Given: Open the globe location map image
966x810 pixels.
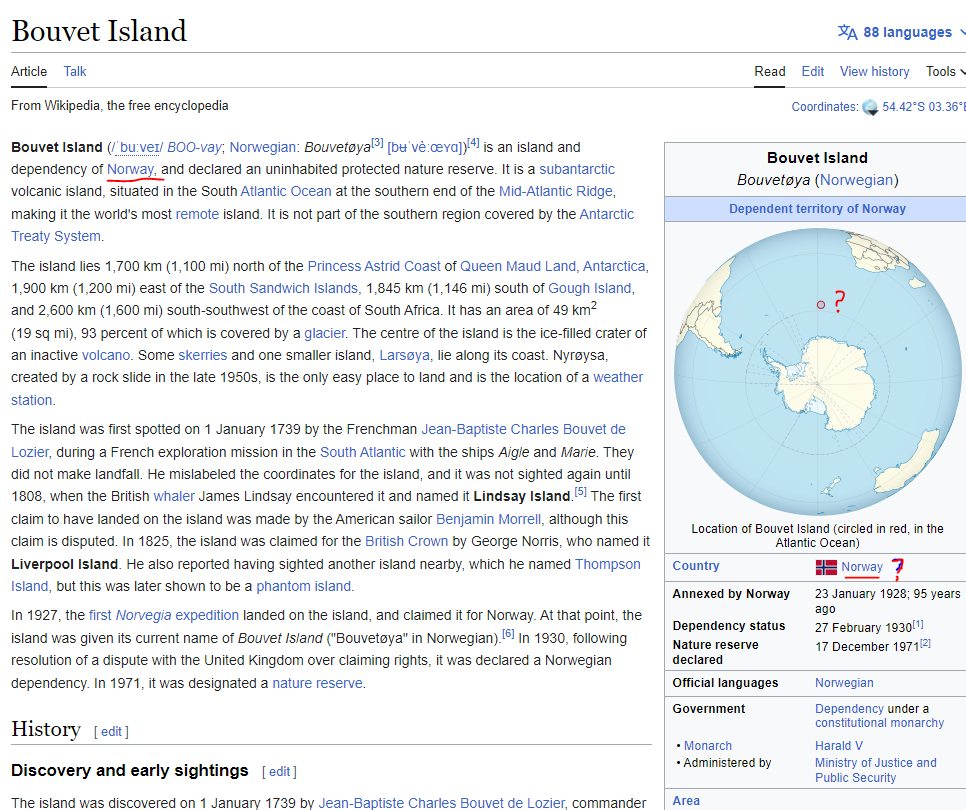Looking at the screenshot, I should pyautogui.click(x=817, y=370).
